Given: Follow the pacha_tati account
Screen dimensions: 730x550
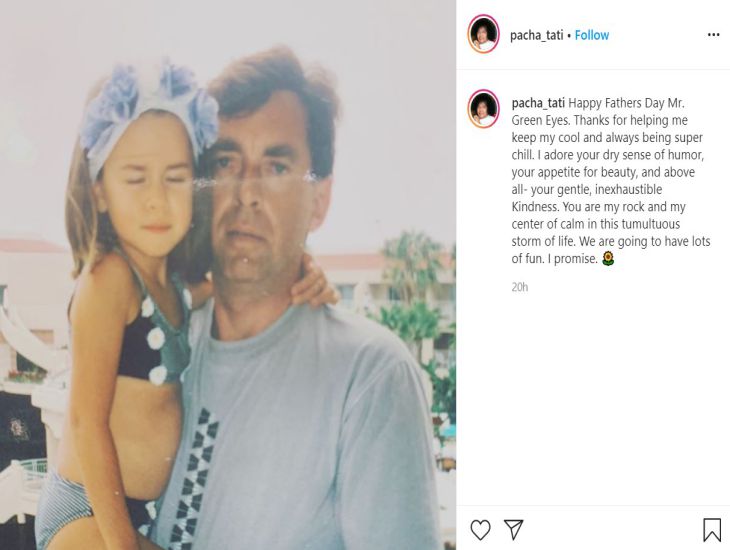Looking at the screenshot, I should click(592, 35).
